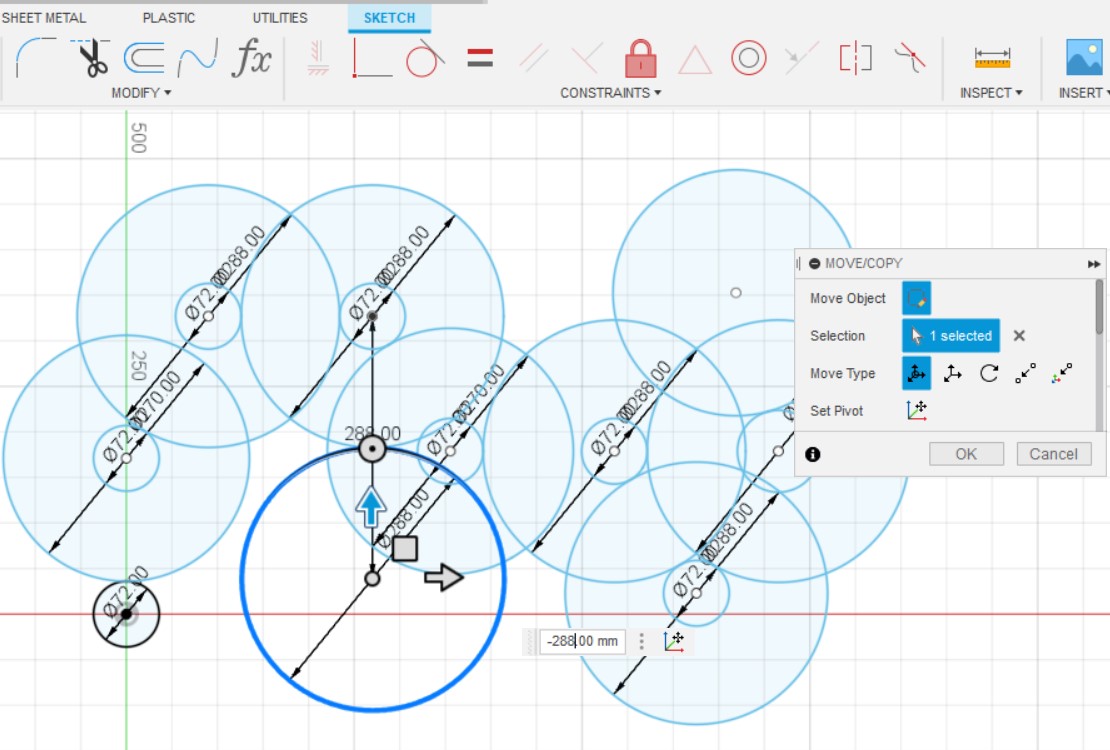Screen dimensions: 1110x750
Task: Apply Curvature constraint icon
Action: click(910, 57)
